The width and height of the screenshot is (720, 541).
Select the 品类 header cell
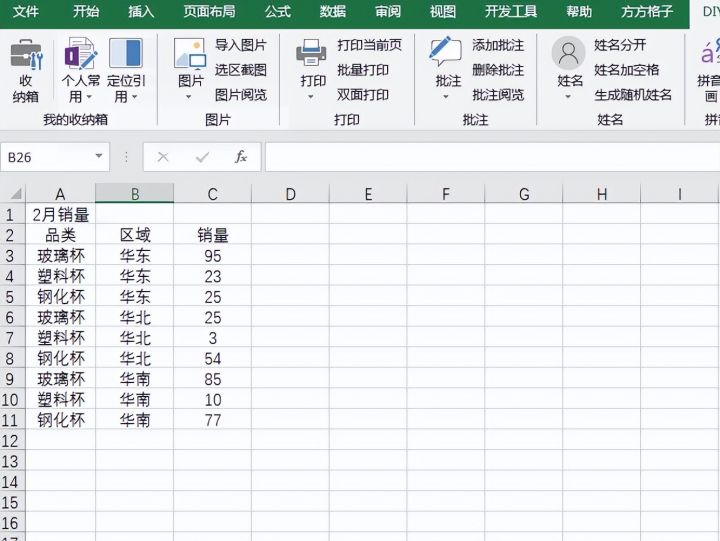[60, 235]
